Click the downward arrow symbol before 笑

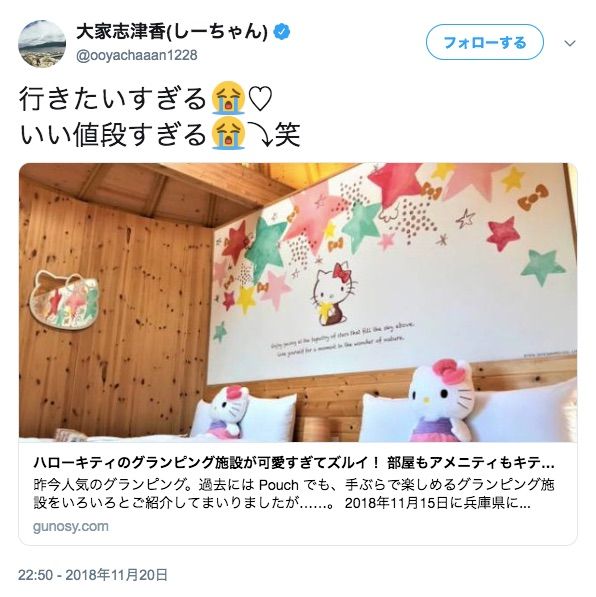click(x=260, y=134)
